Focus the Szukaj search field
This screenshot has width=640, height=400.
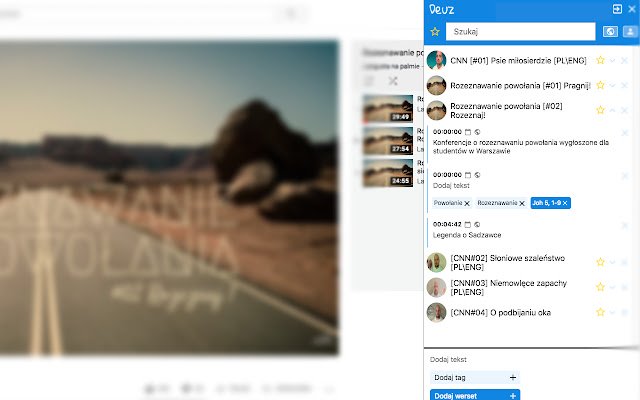tap(520, 31)
